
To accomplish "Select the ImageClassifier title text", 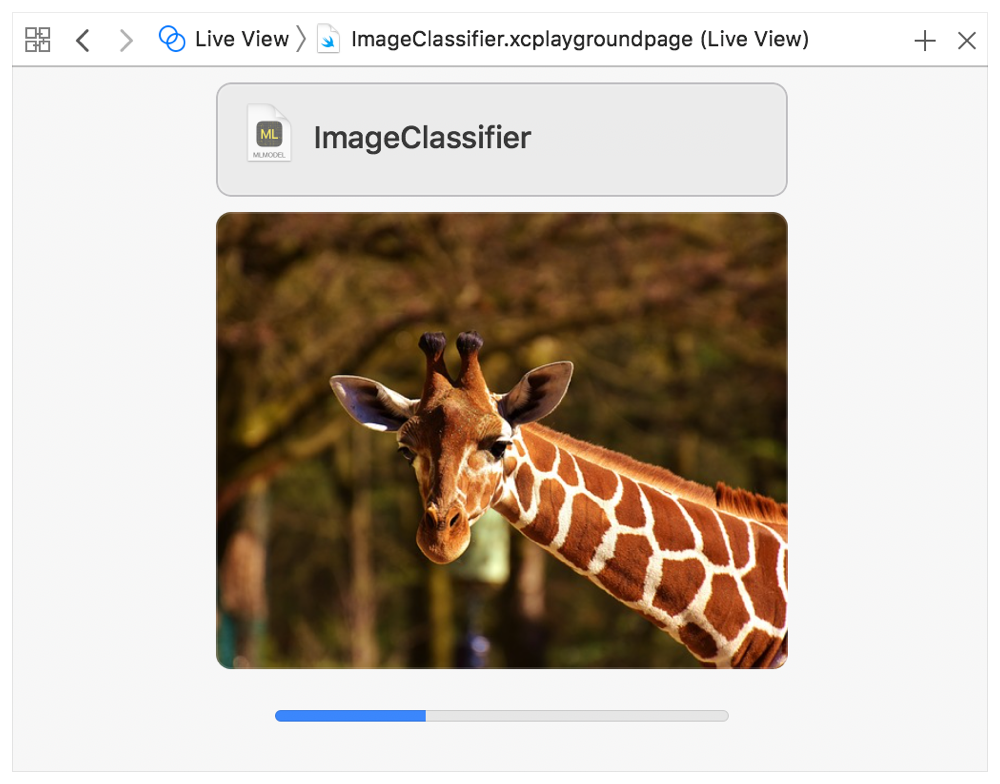I will coord(422,138).
